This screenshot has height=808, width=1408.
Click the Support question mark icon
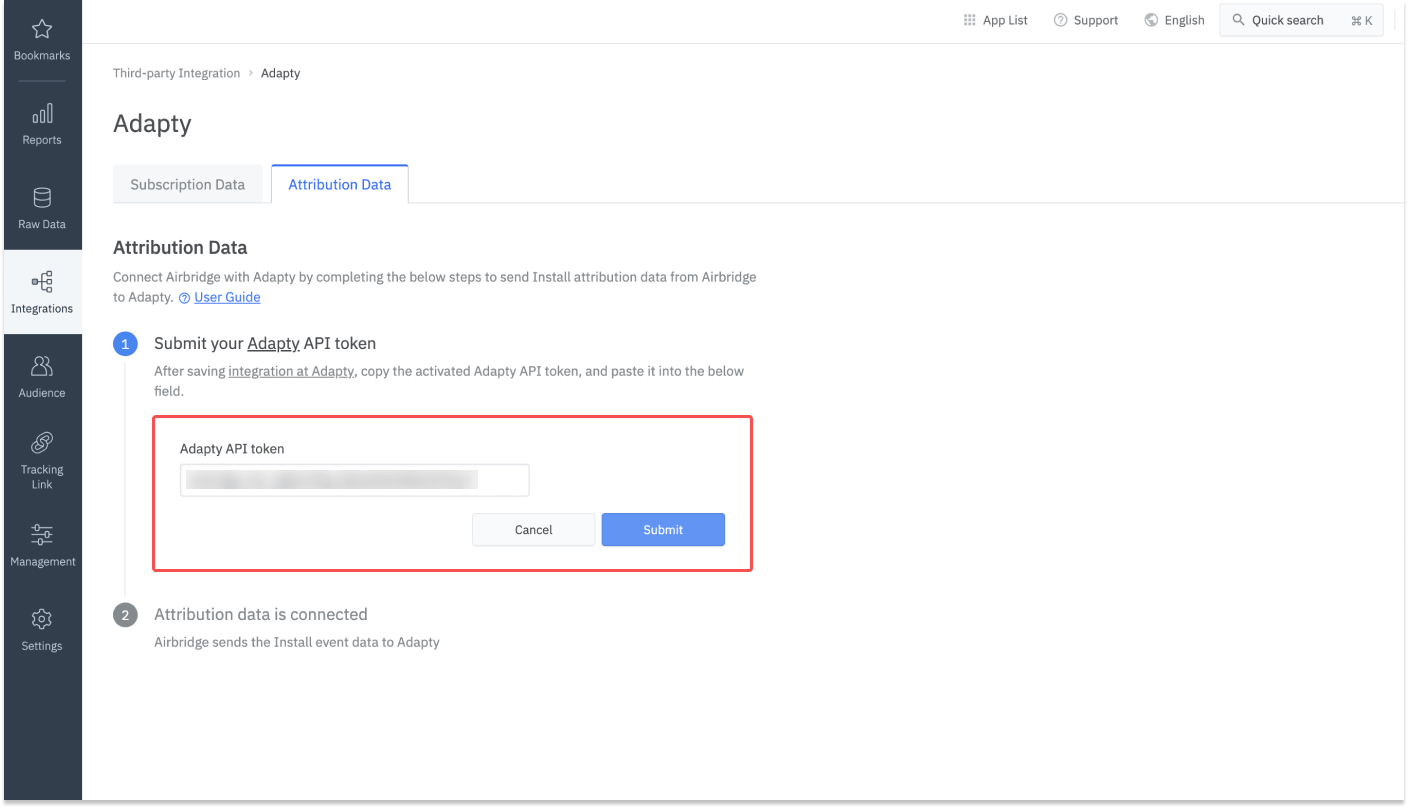coord(1060,20)
